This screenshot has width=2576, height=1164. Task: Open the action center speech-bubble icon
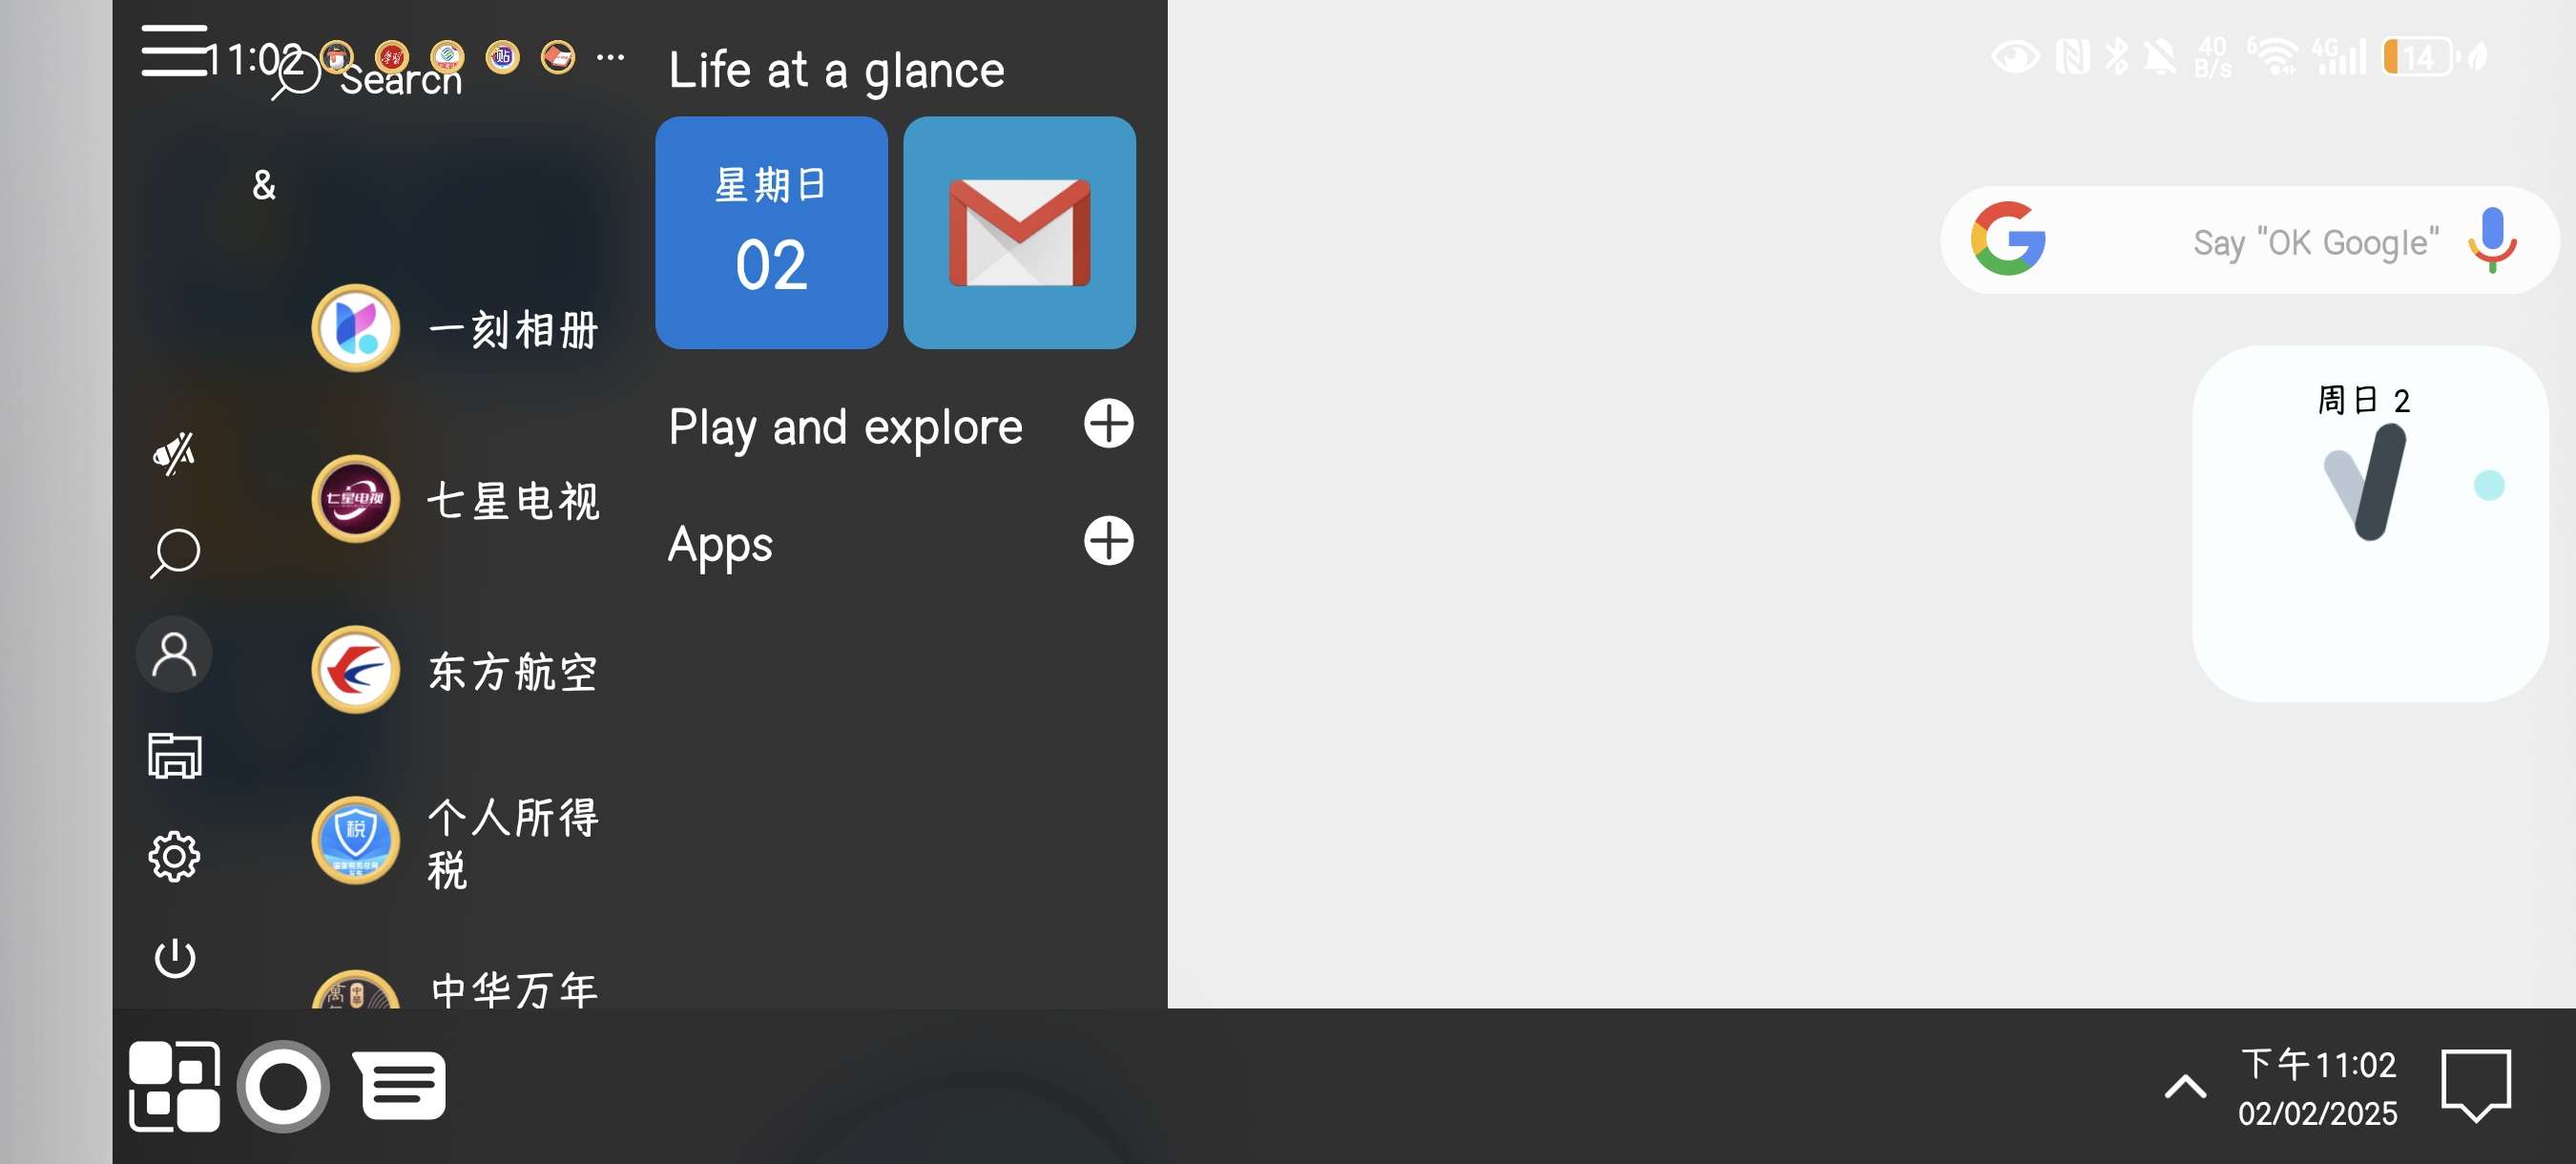pyautogui.click(x=2476, y=1086)
